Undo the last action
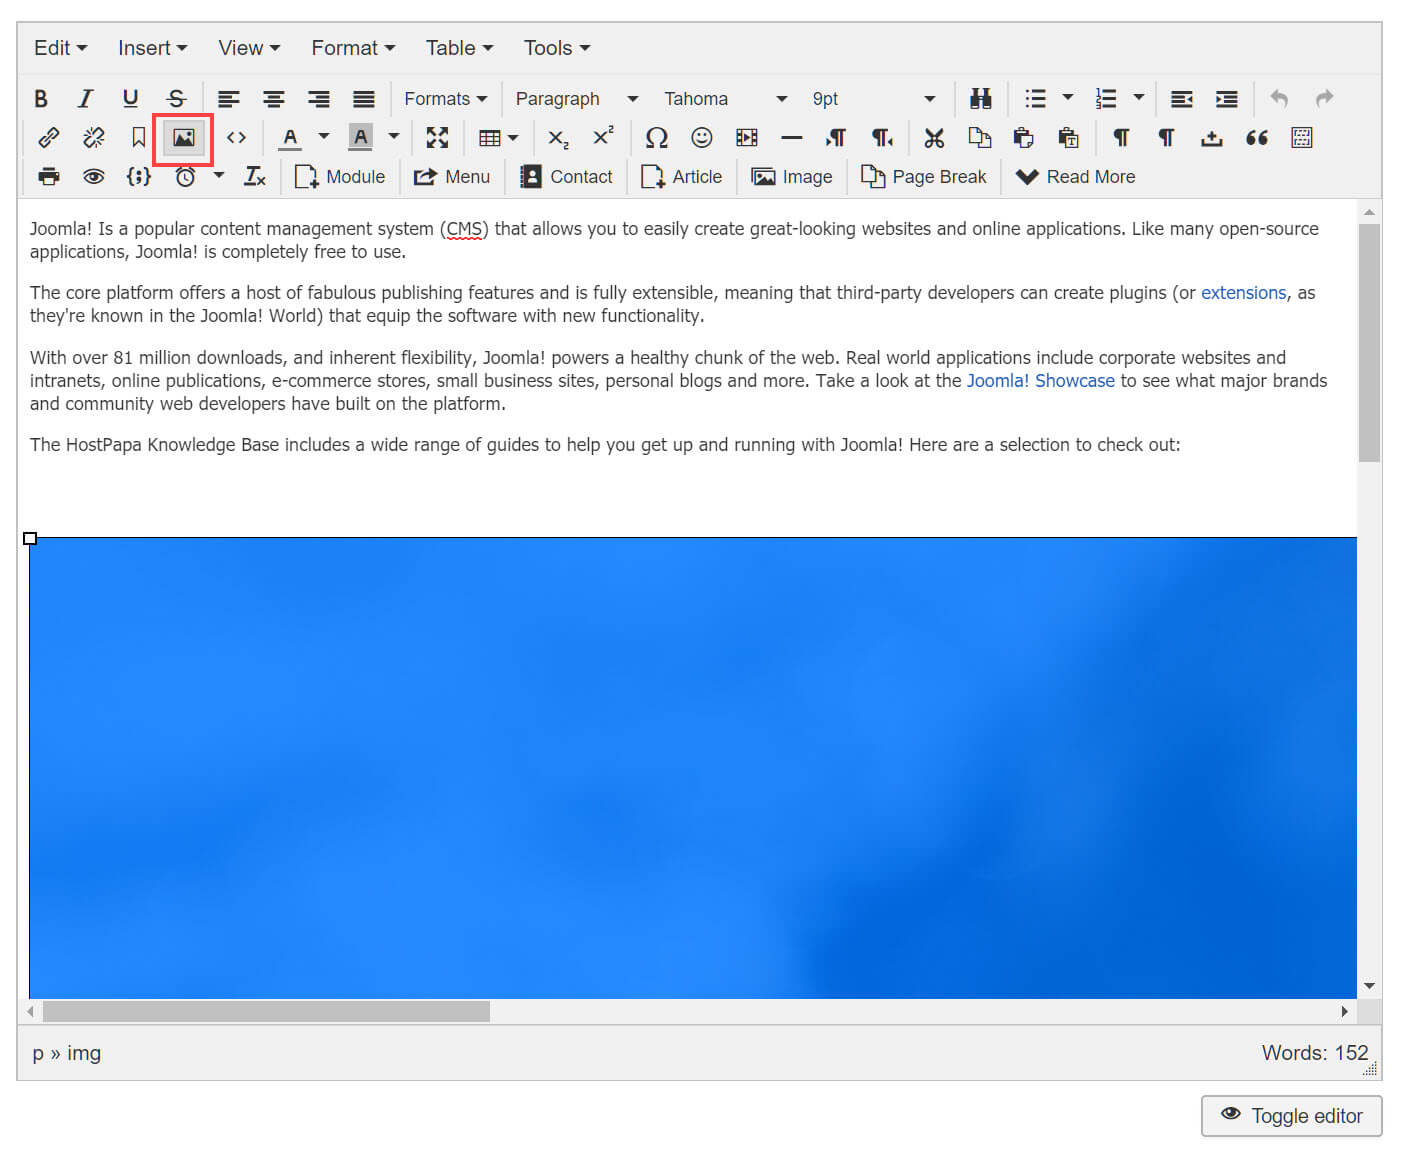The image size is (1414, 1168). 1279,98
